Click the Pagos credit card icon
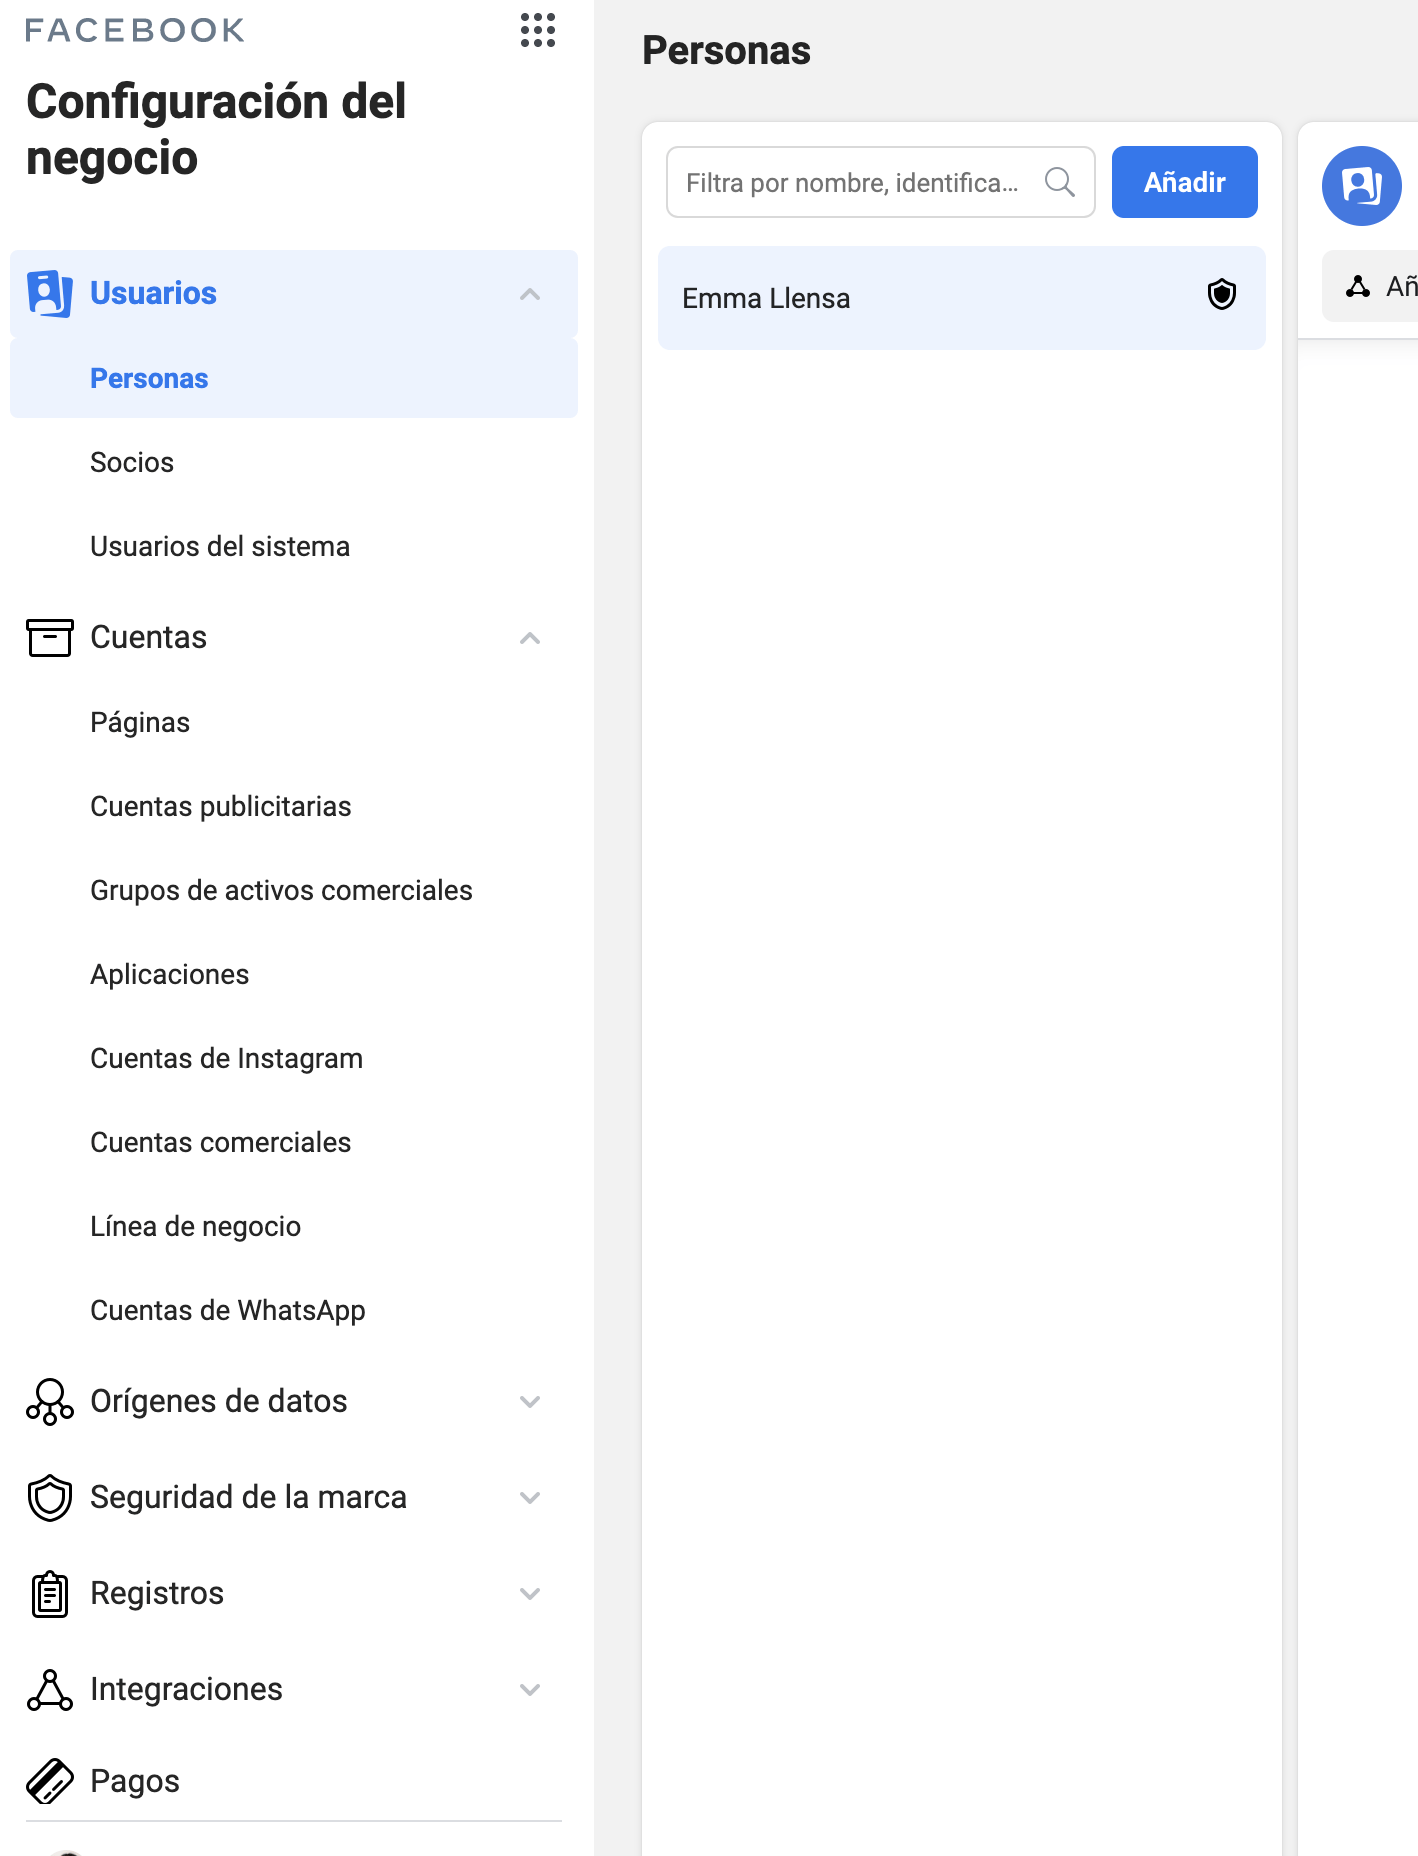Viewport: 1418px width, 1856px height. click(50, 1781)
